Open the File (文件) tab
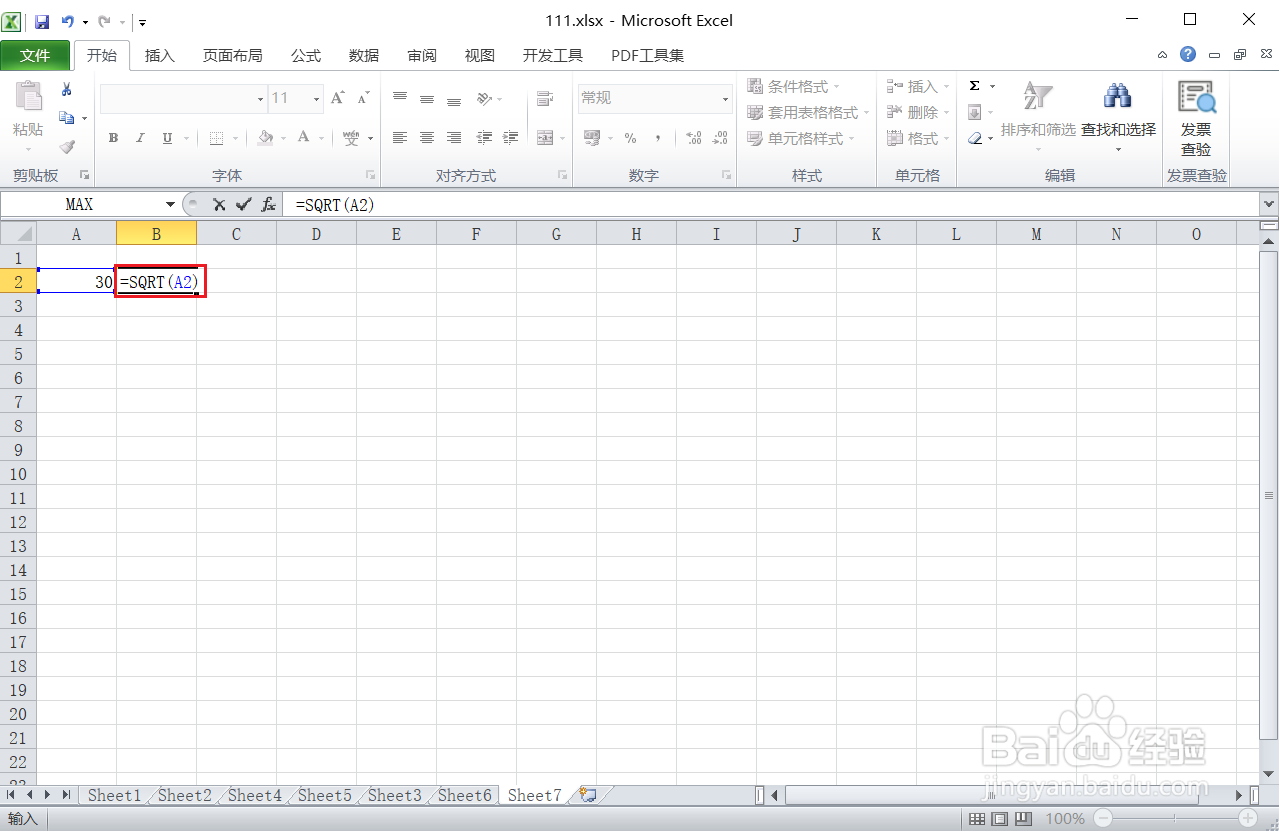Image resolution: width=1279 pixels, height=831 pixels. pyautogui.click(x=35, y=55)
